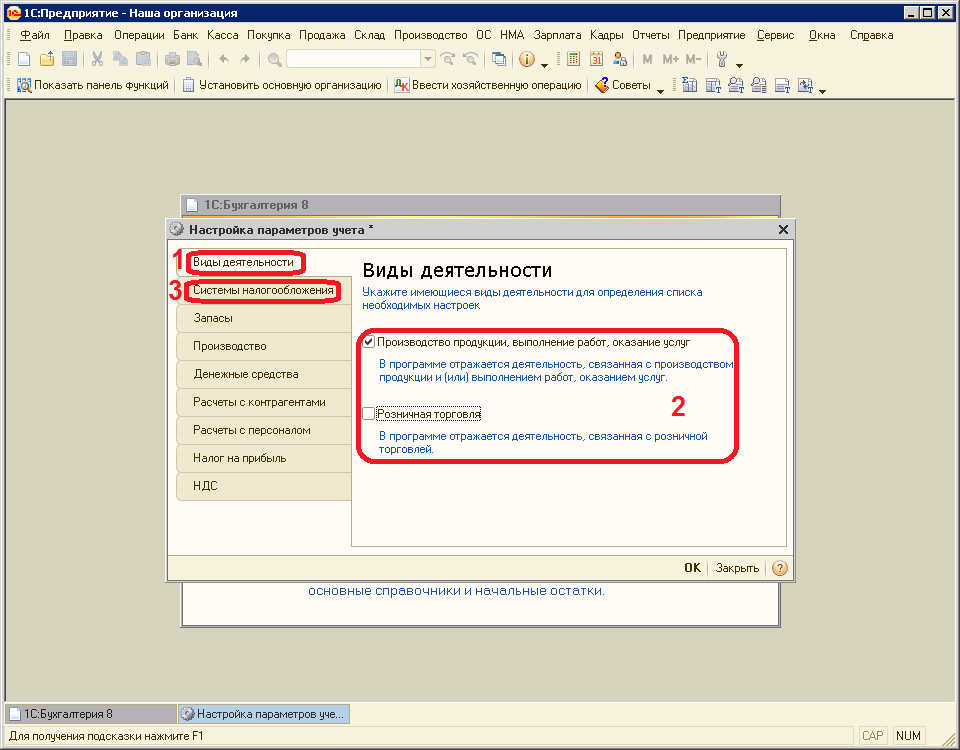Image resolution: width=960 pixels, height=750 pixels.
Task: Expand the Советы dropdown arrow
Action: [661, 91]
